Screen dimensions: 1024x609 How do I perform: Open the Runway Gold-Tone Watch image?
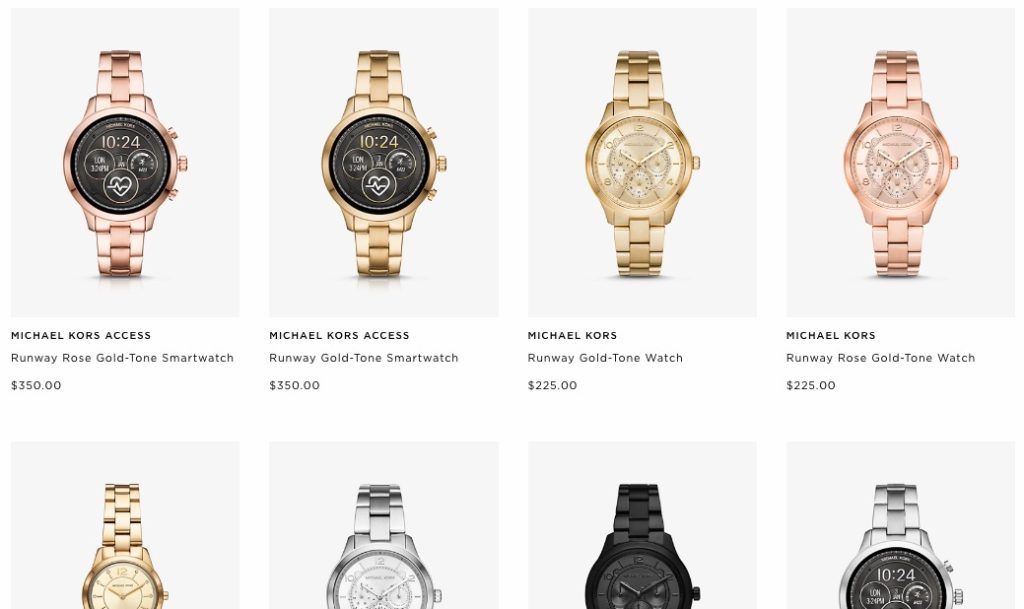pos(643,163)
